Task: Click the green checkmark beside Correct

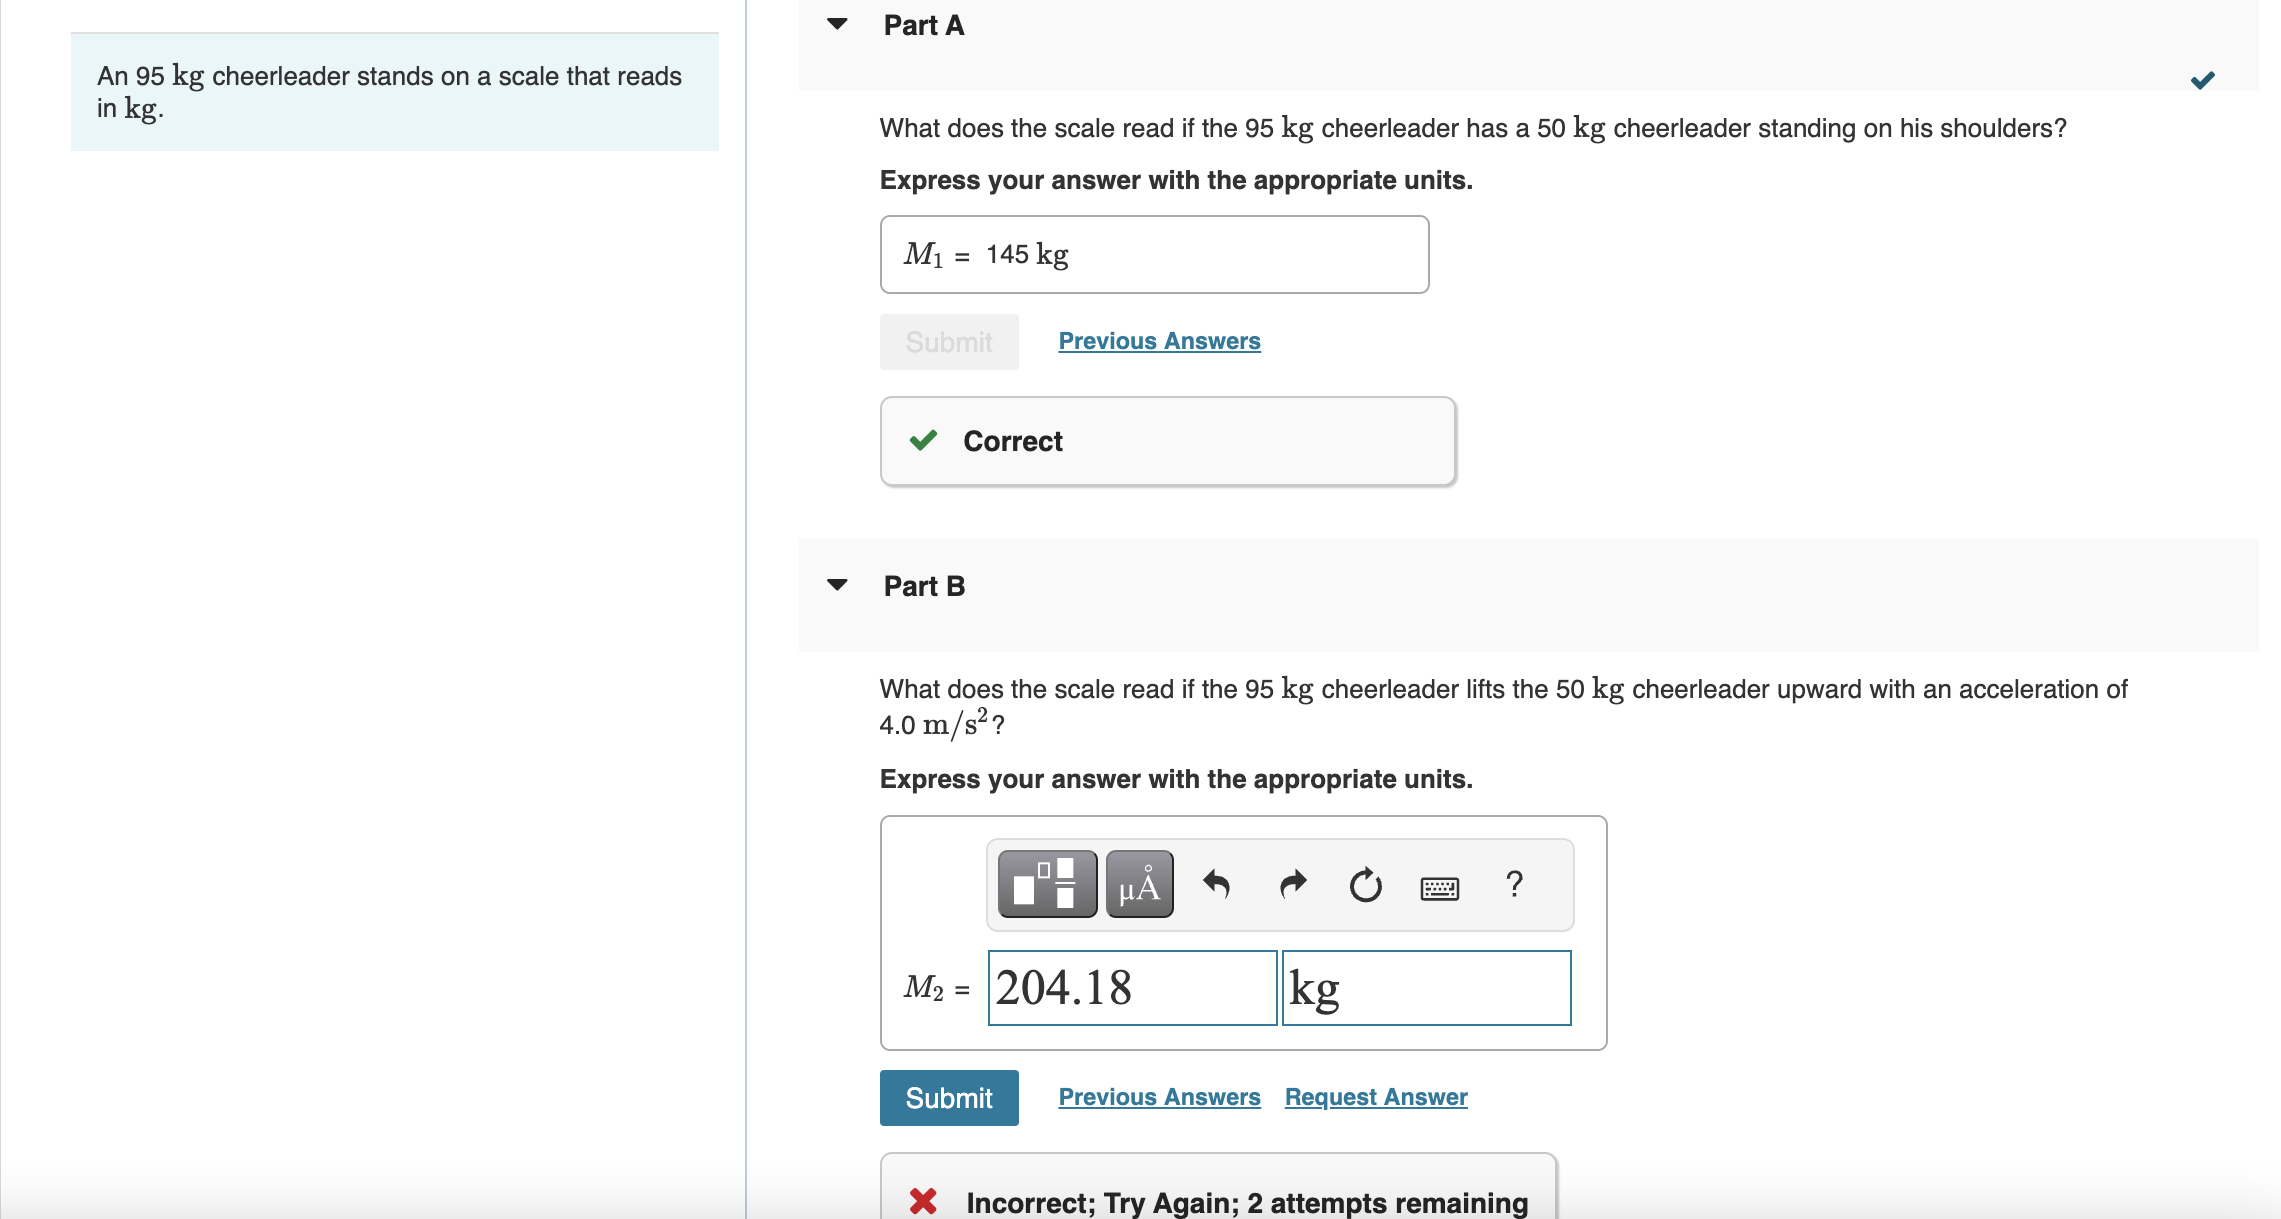Action: 923,440
